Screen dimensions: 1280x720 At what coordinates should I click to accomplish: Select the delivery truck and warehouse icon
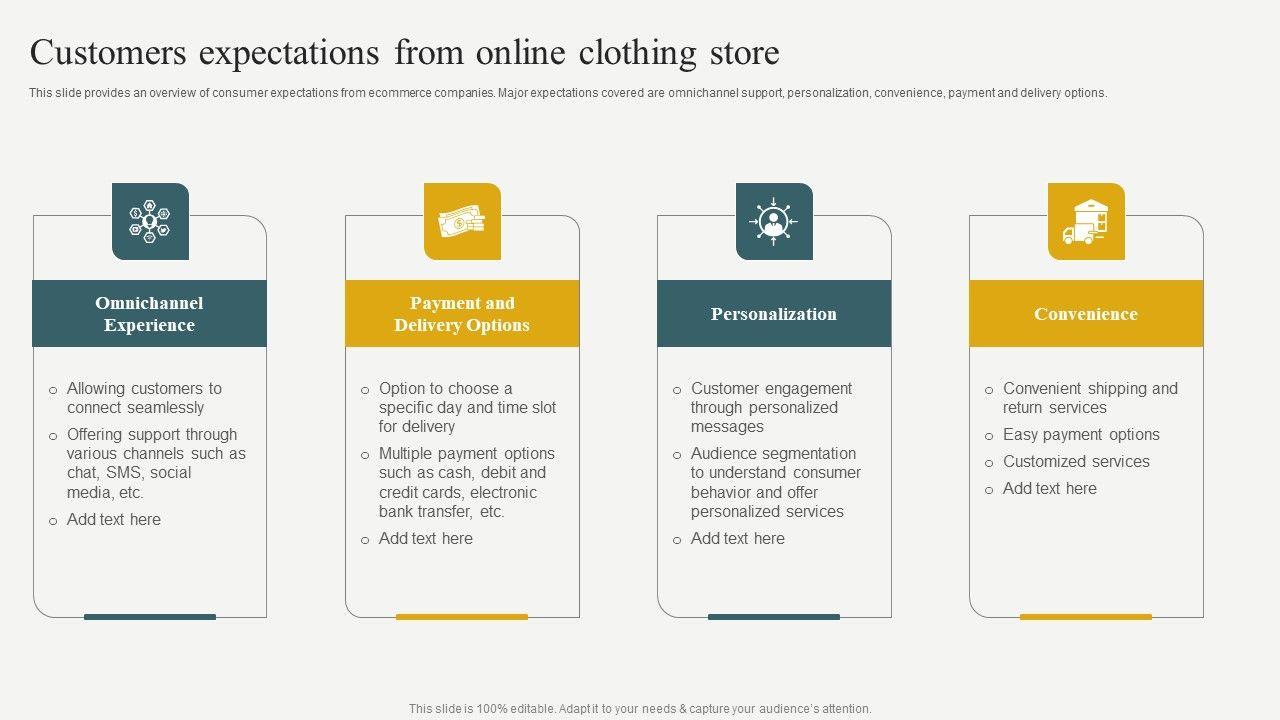(x=1086, y=221)
